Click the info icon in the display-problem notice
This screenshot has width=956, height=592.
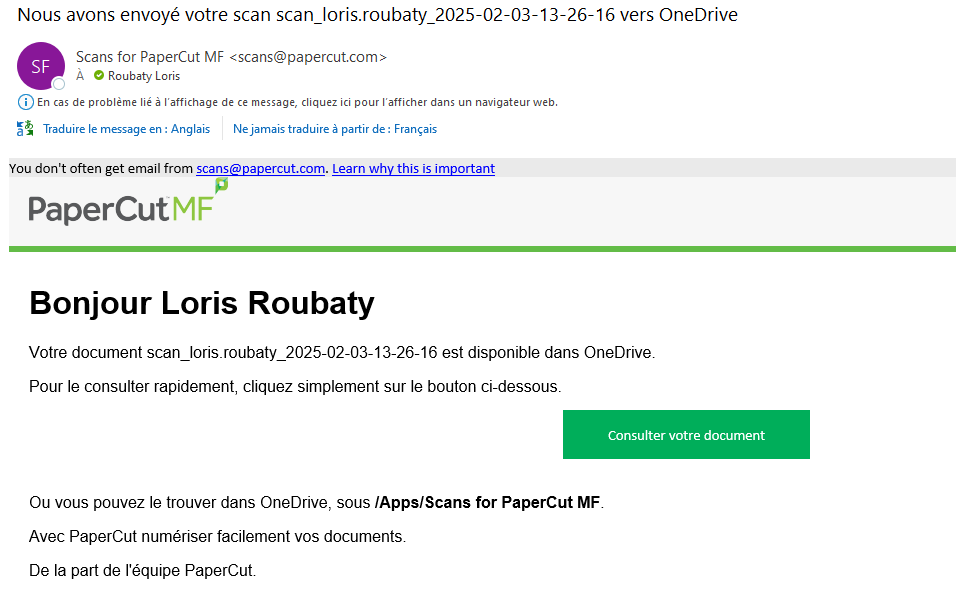[25, 102]
